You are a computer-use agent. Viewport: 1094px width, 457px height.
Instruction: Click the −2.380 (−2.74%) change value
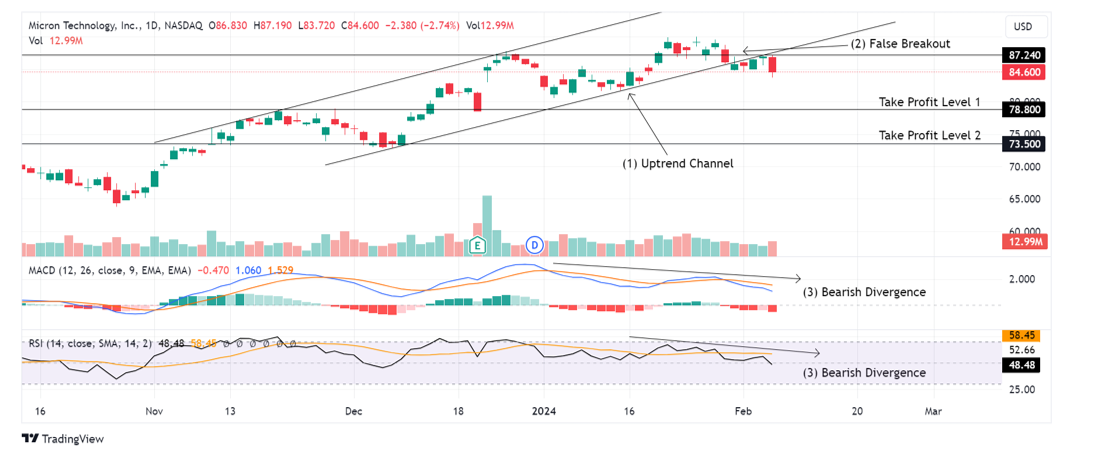pyautogui.click(x=422, y=26)
